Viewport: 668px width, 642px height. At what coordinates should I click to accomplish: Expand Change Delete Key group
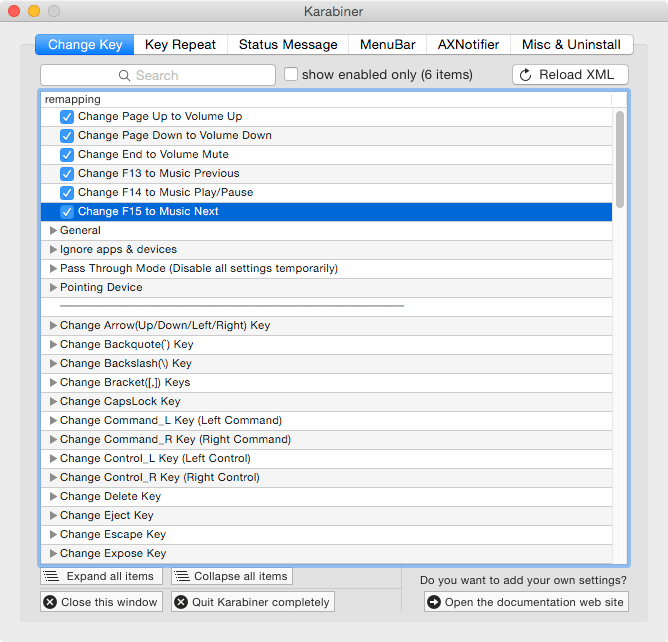click(53, 496)
